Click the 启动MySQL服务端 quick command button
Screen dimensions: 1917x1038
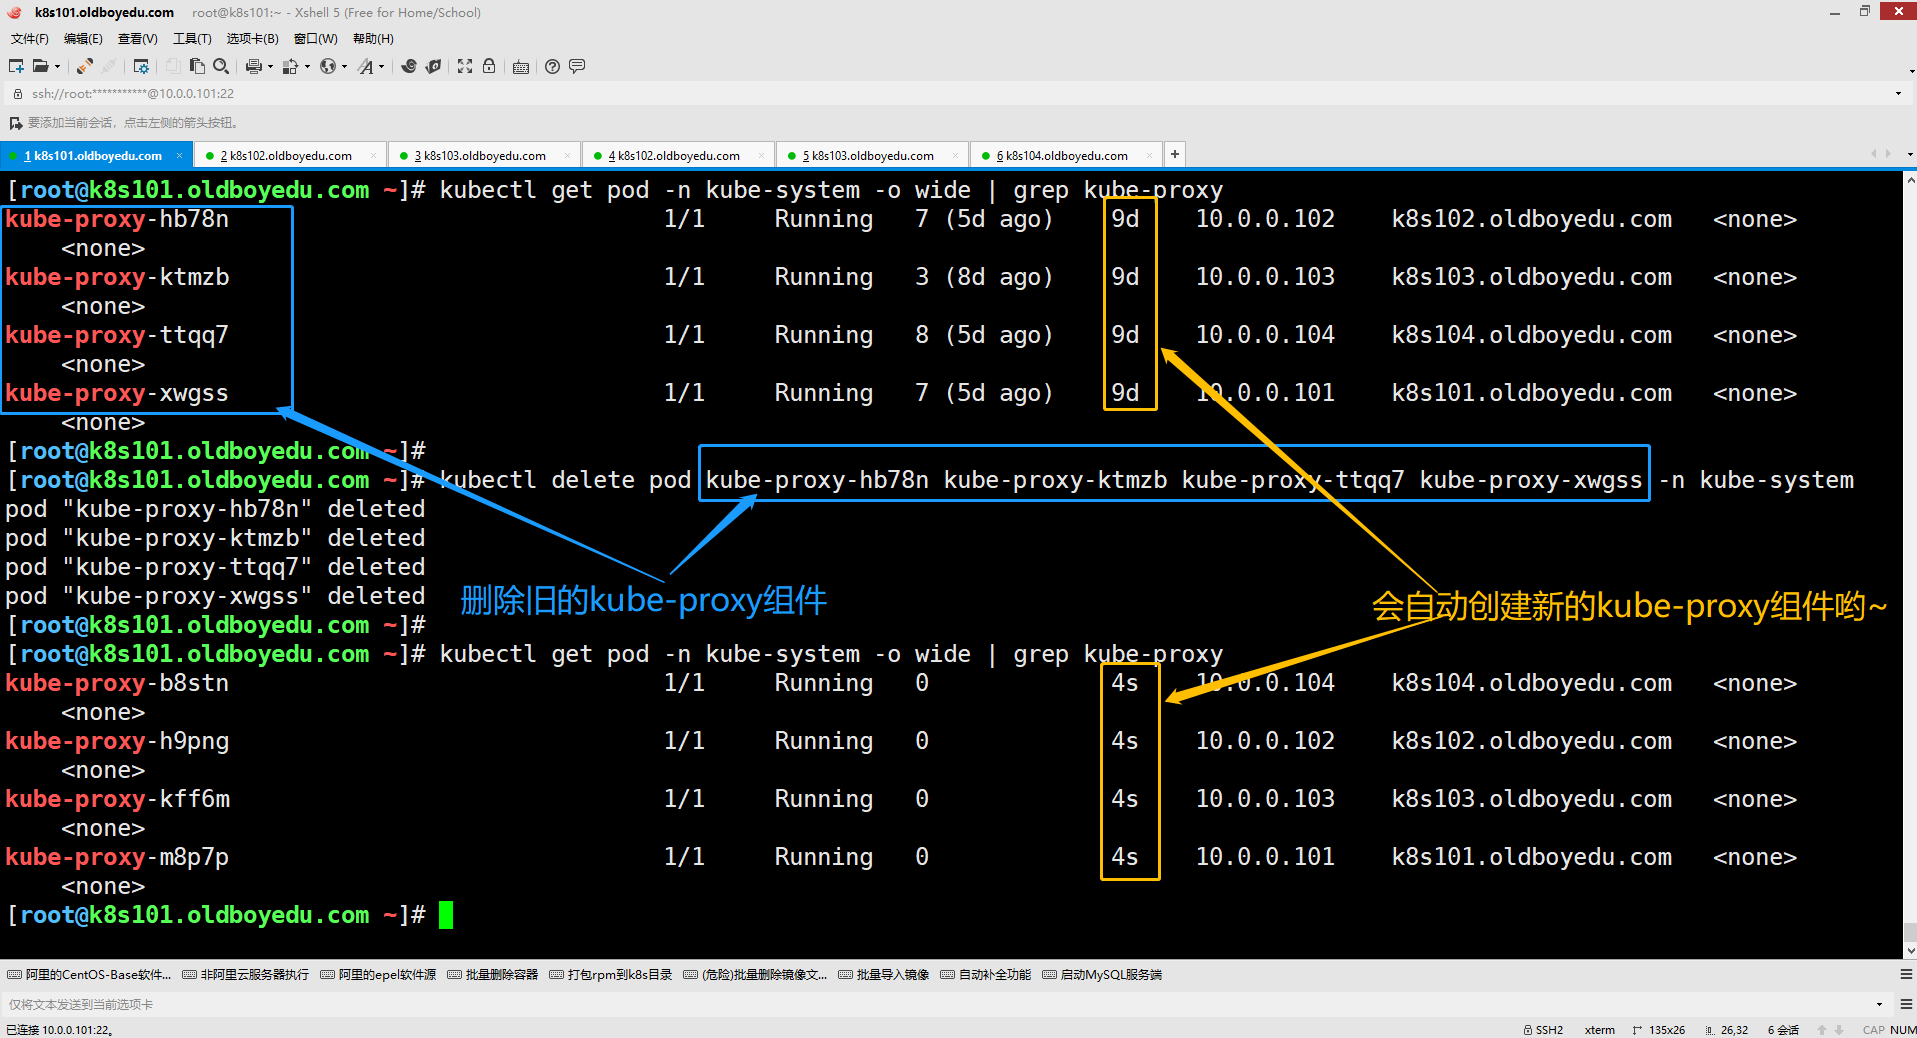point(1102,975)
